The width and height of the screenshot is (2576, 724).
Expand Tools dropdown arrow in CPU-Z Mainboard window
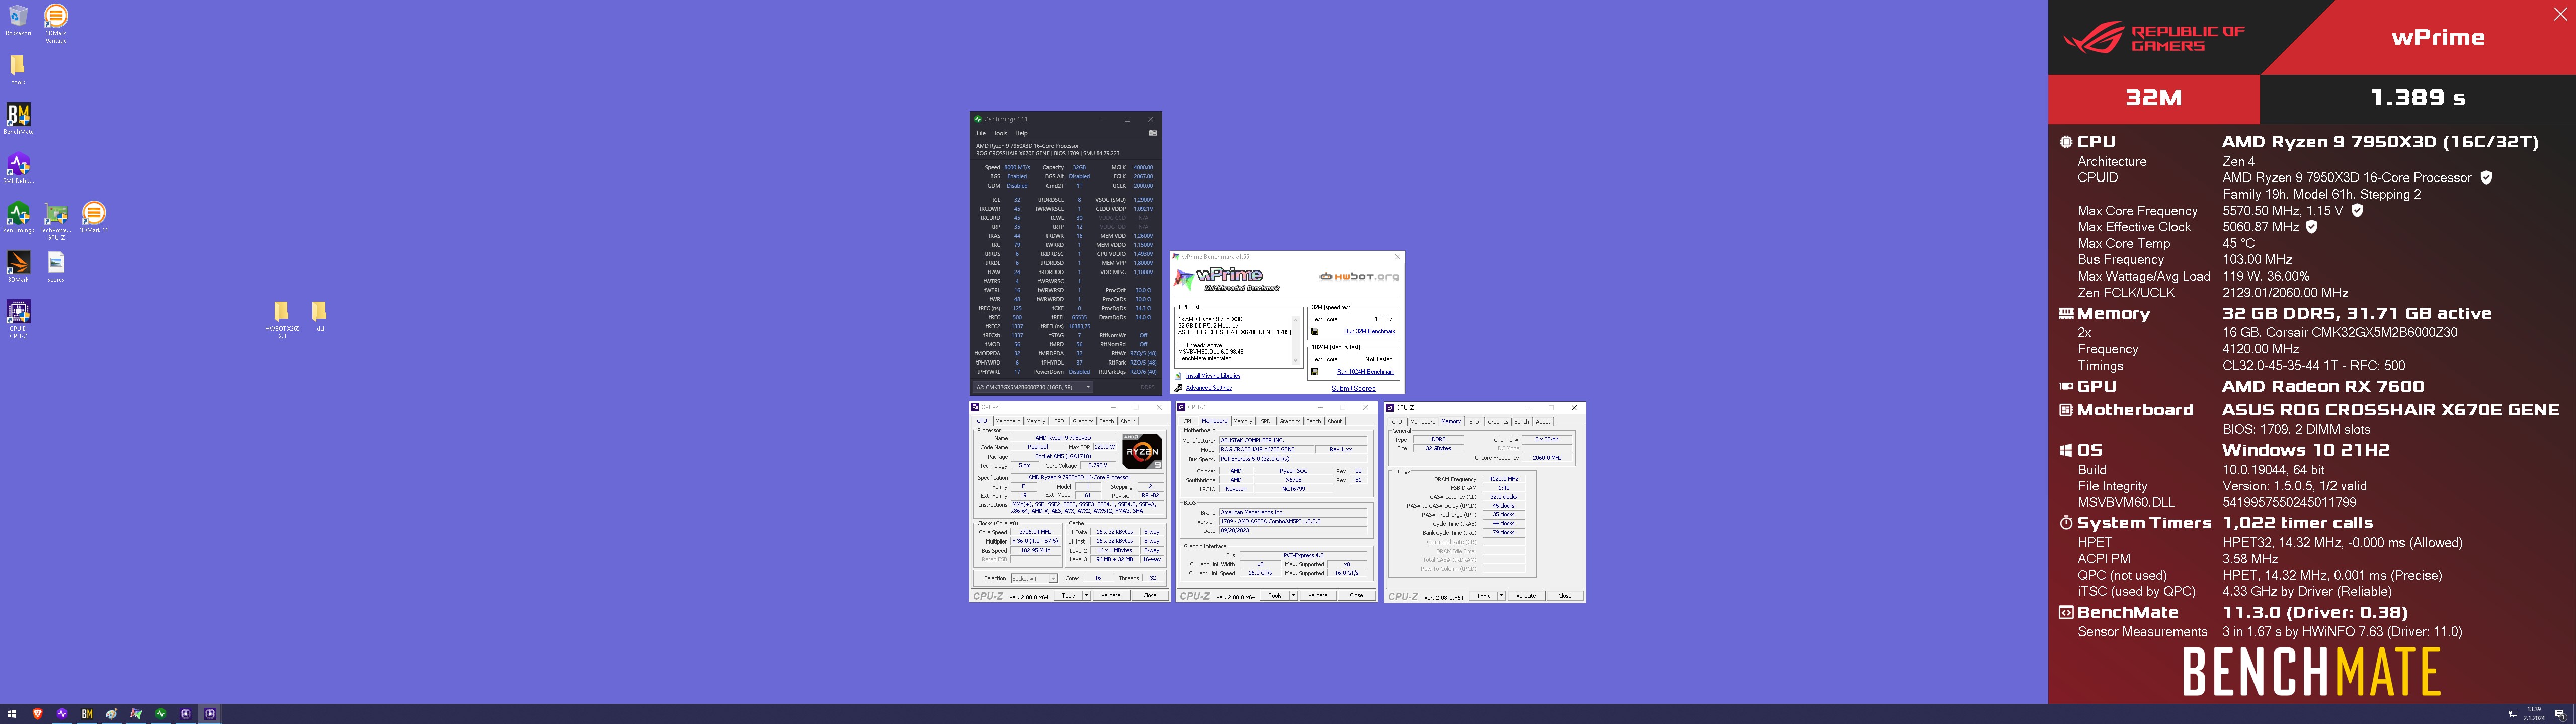click(1293, 595)
